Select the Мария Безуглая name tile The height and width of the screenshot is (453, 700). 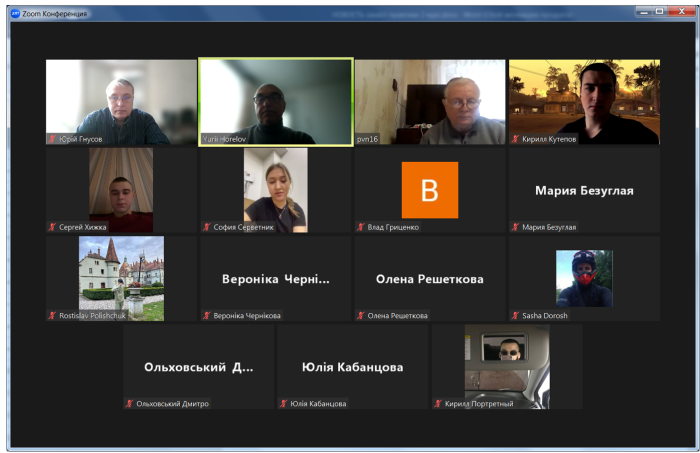click(584, 190)
